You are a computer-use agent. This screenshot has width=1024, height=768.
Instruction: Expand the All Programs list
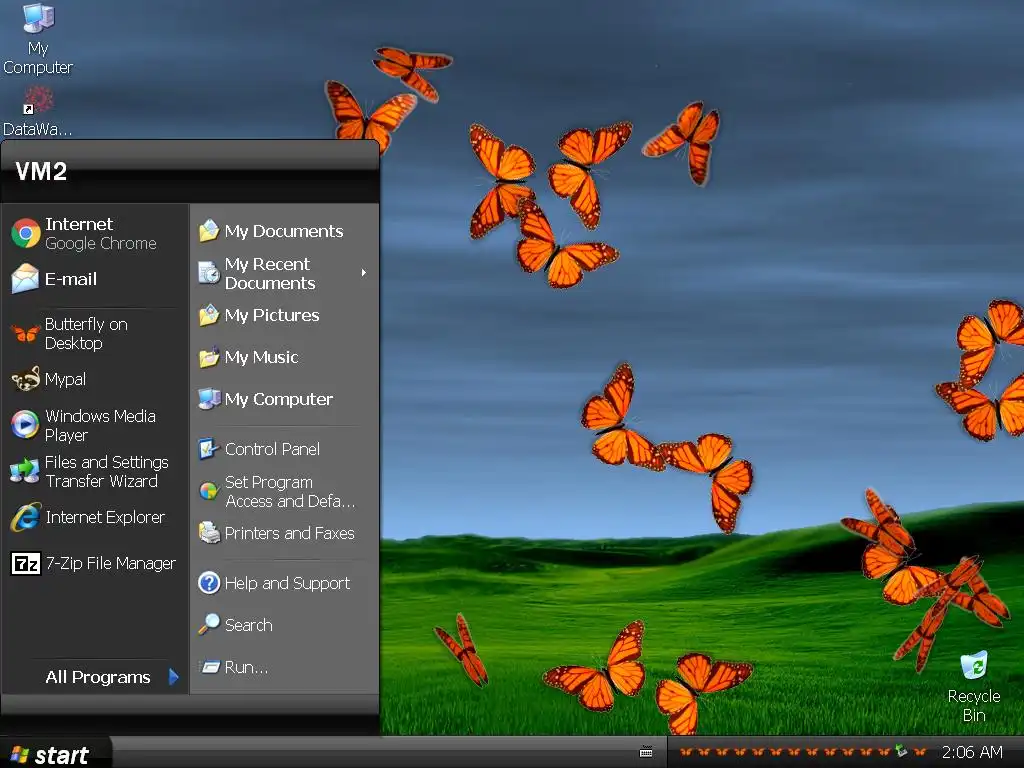110,677
